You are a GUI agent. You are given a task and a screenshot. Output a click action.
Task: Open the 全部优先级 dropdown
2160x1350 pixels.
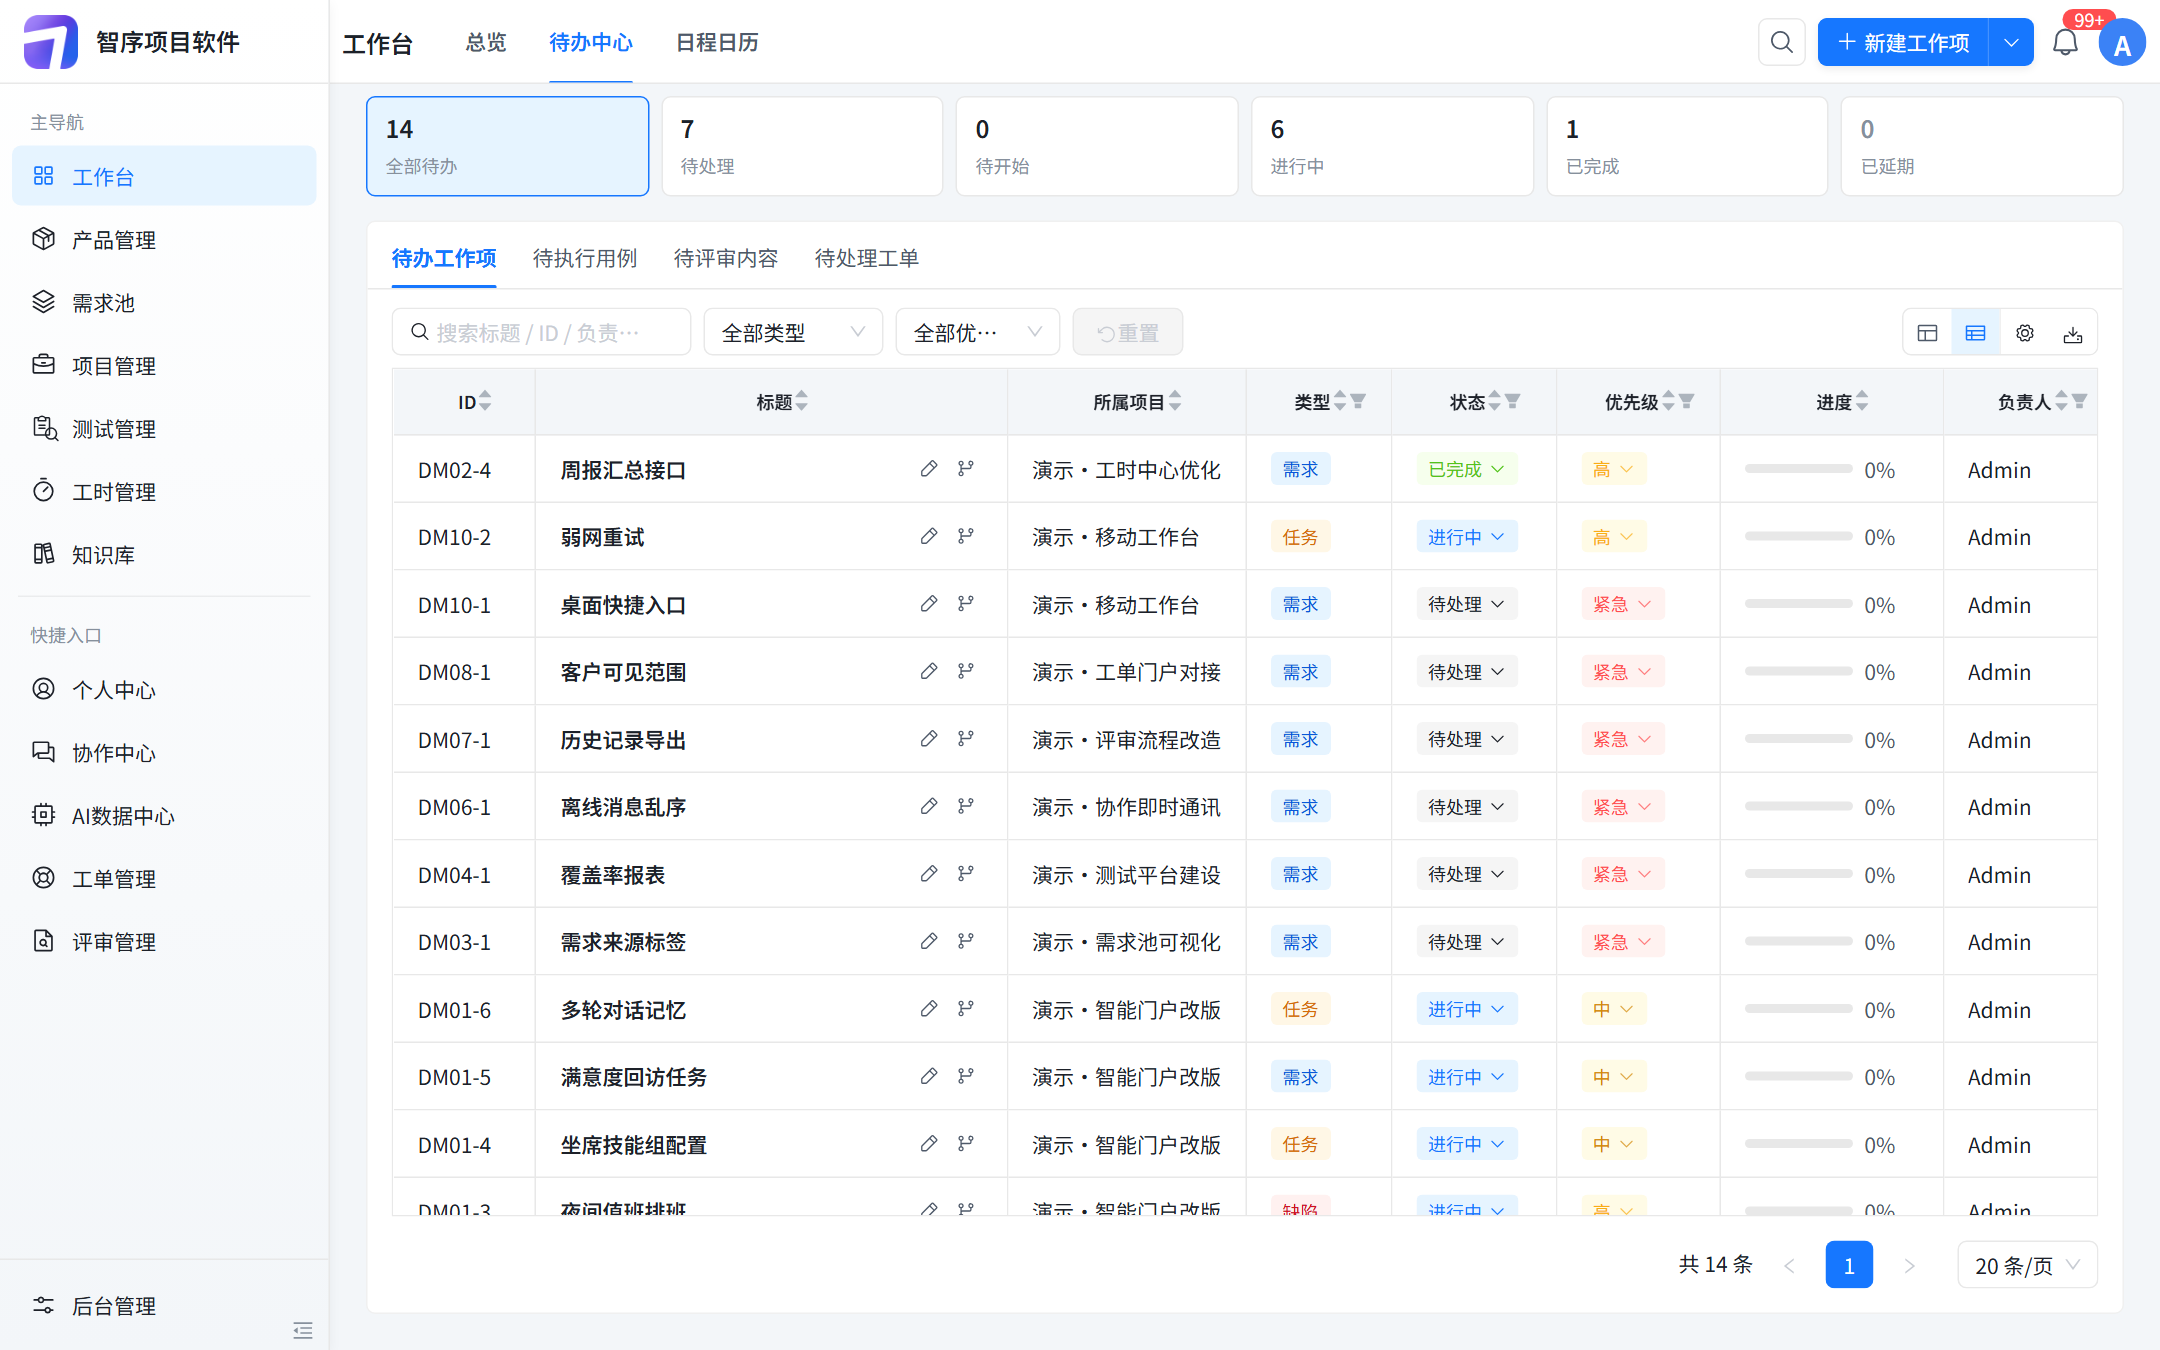coord(977,332)
